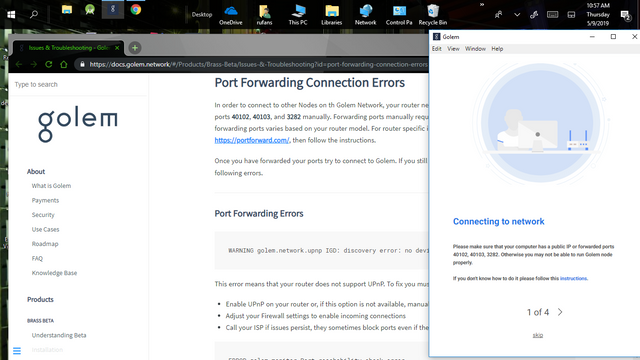Image resolution: width=640 pixels, height=360 pixels.
Task: Switch to Golem app in taskbar
Action: point(113,9)
